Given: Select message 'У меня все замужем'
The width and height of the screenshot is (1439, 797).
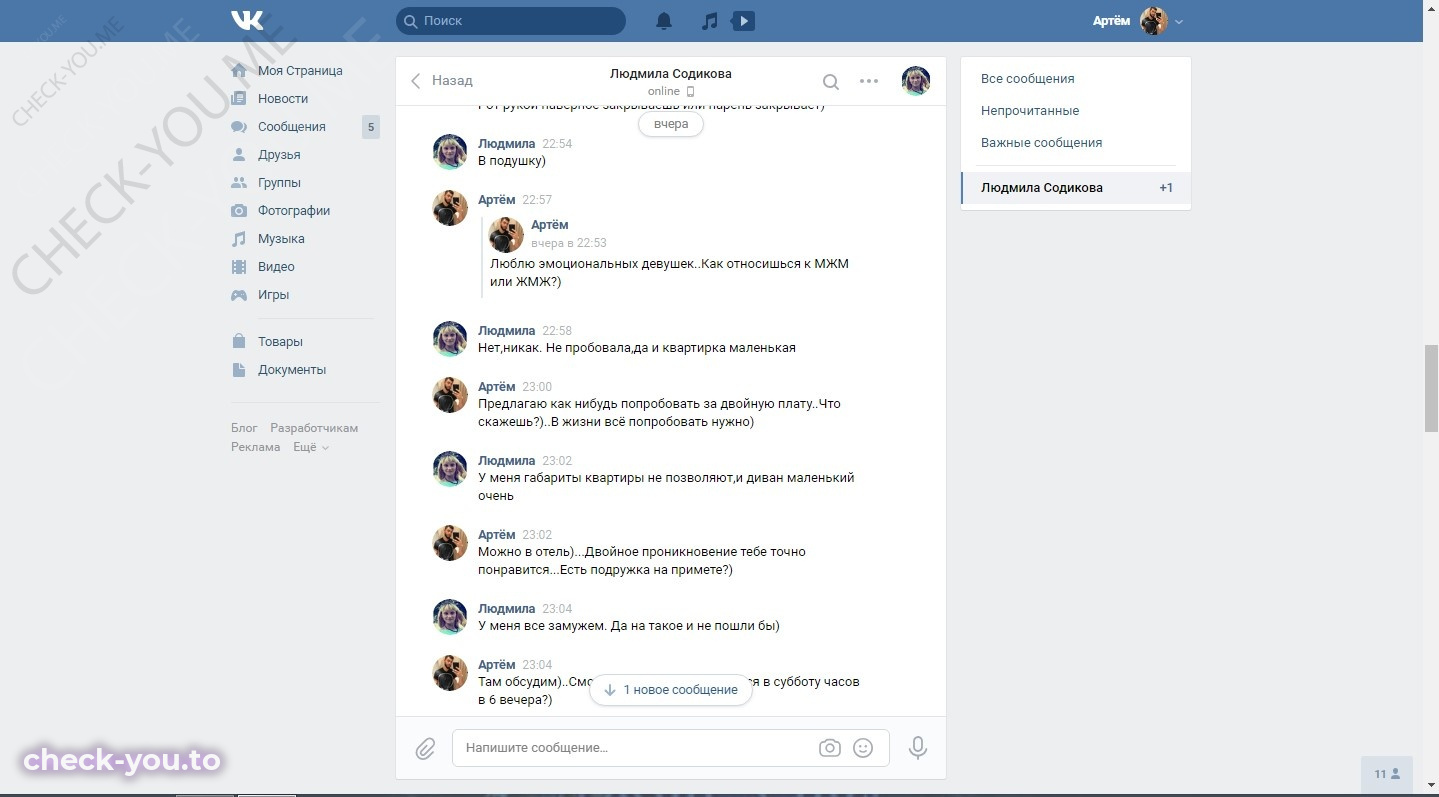Looking at the screenshot, I should pos(629,626).
